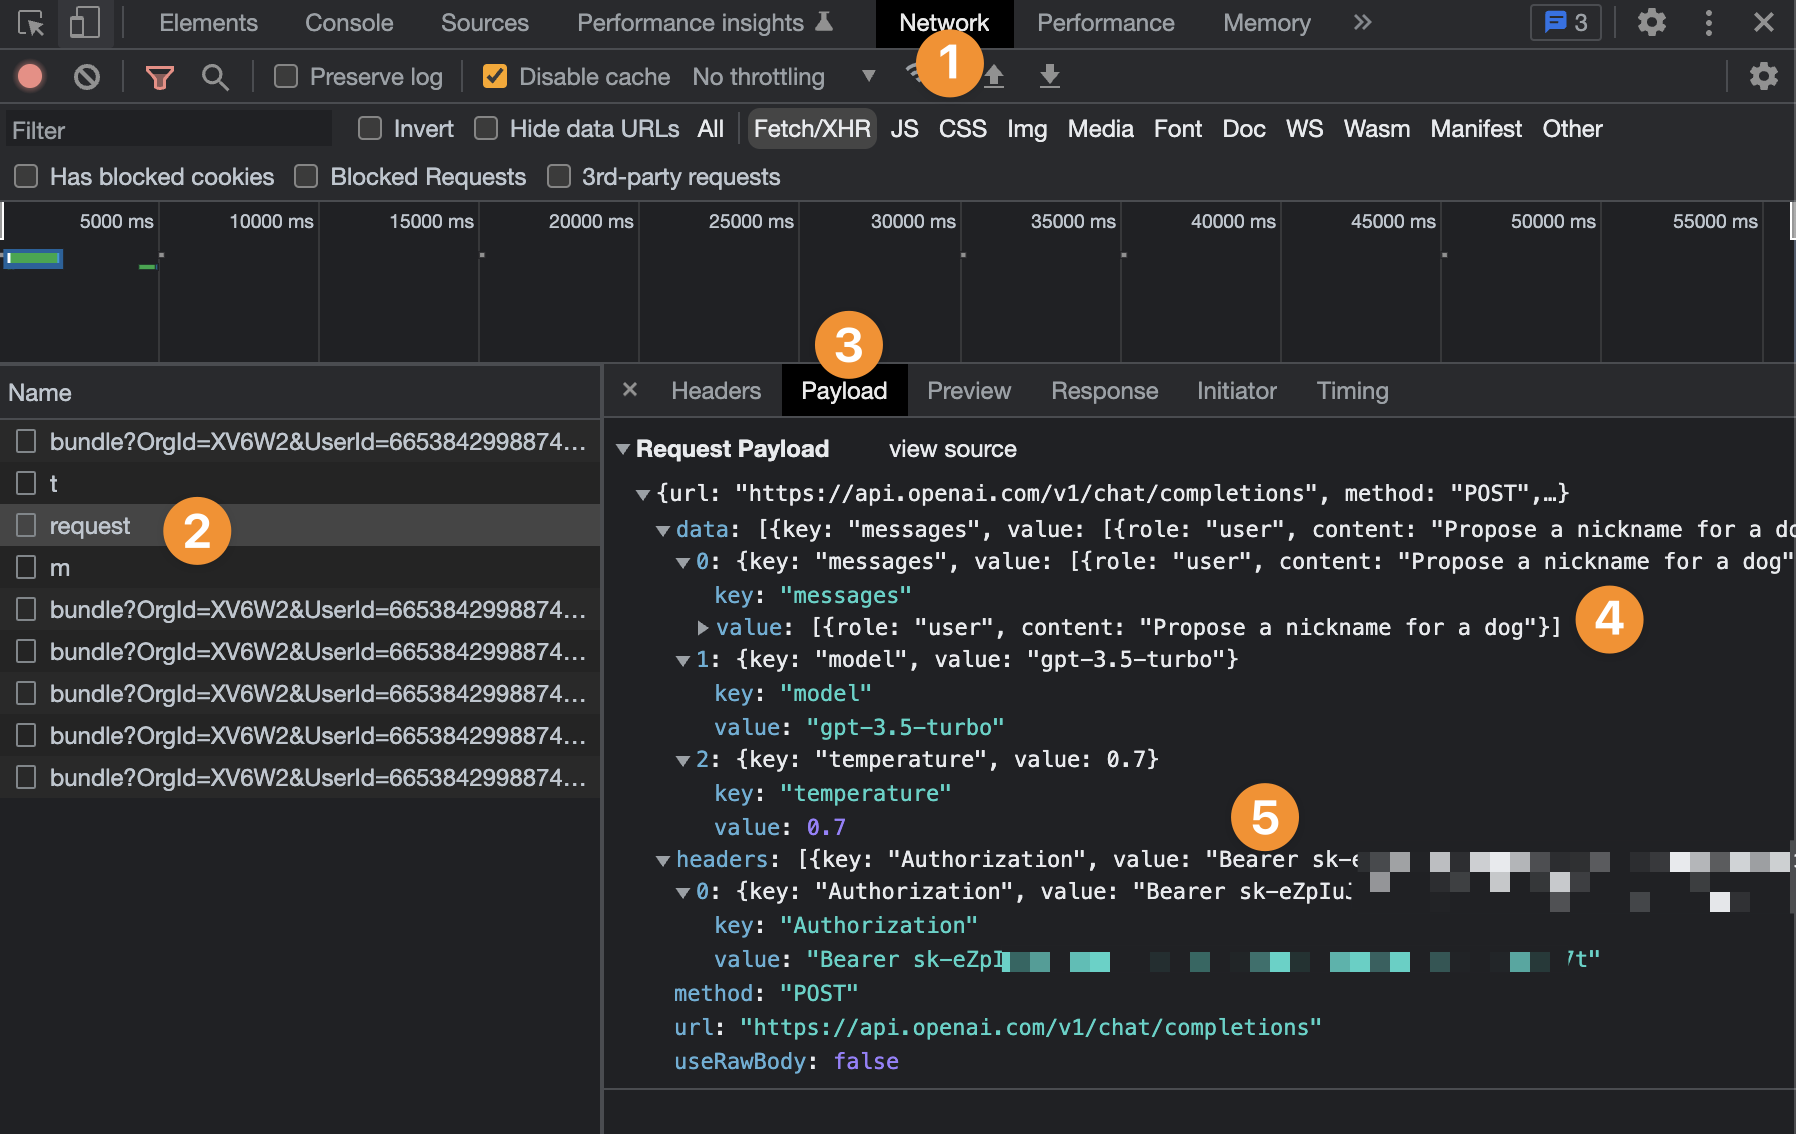Open network log search
The width and height of the screenshot is (1796, 1134).
pyautogui.click(x=215, y=76)
